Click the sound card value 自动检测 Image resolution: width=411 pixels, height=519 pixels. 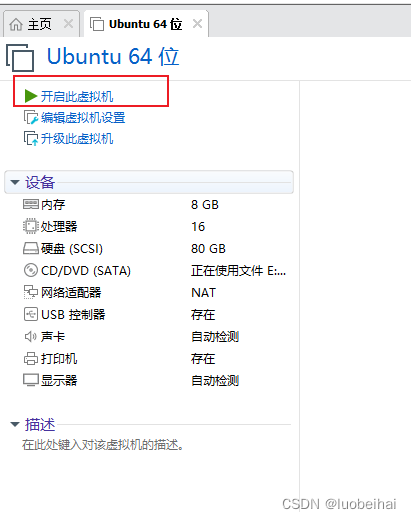click(215, 336)
